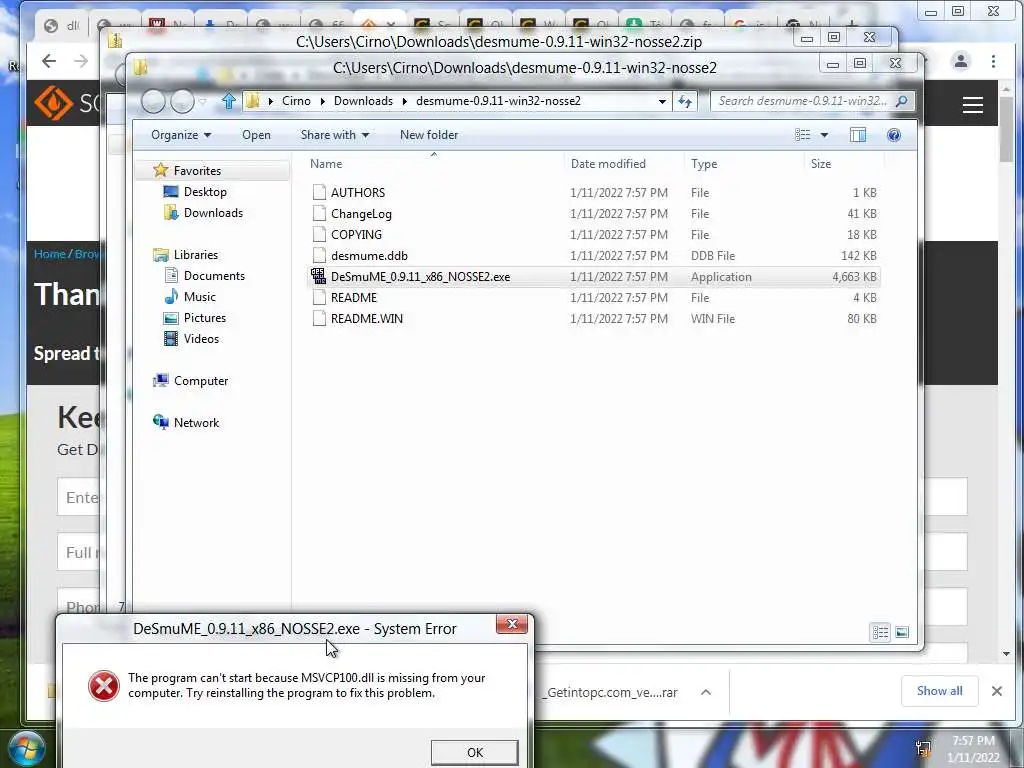
Task: Click Show all in browser downloads bar
Action: [x=939, y=691]
